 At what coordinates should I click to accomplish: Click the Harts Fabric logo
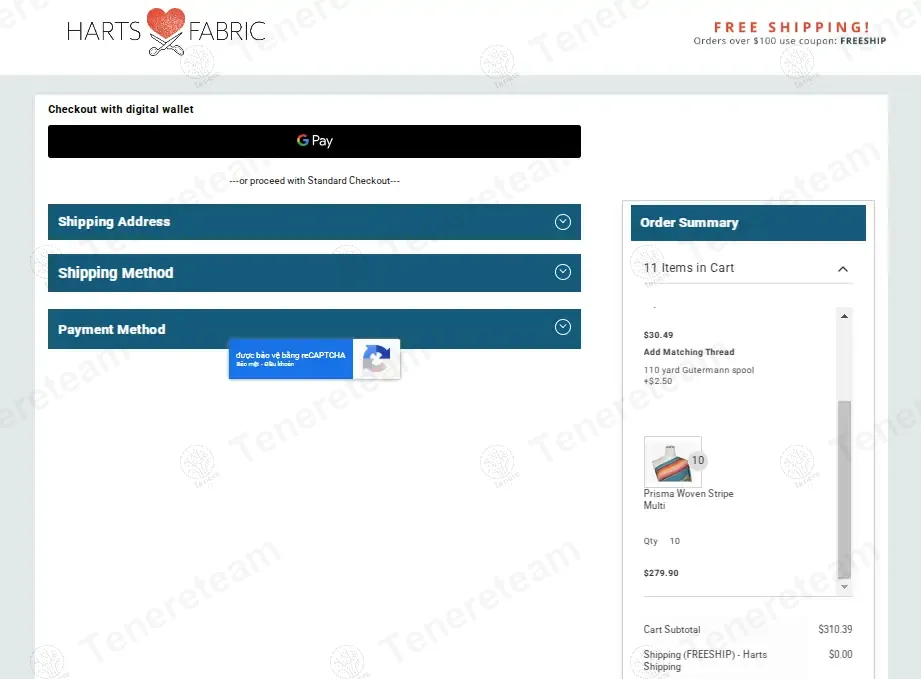(166, 32)
